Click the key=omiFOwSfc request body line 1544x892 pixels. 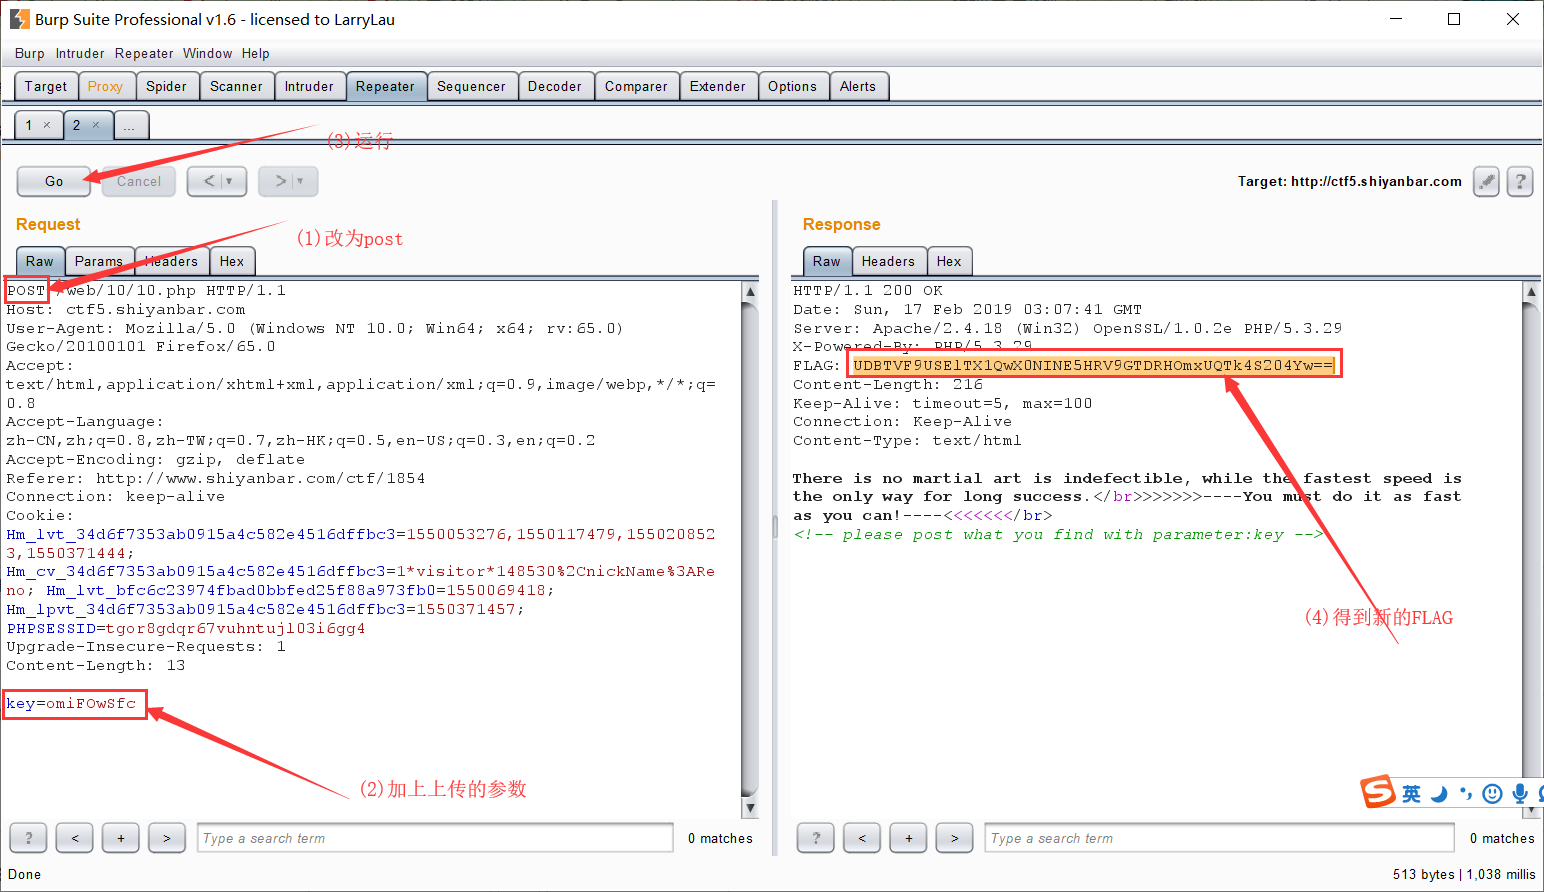click(x=71, y=704)
